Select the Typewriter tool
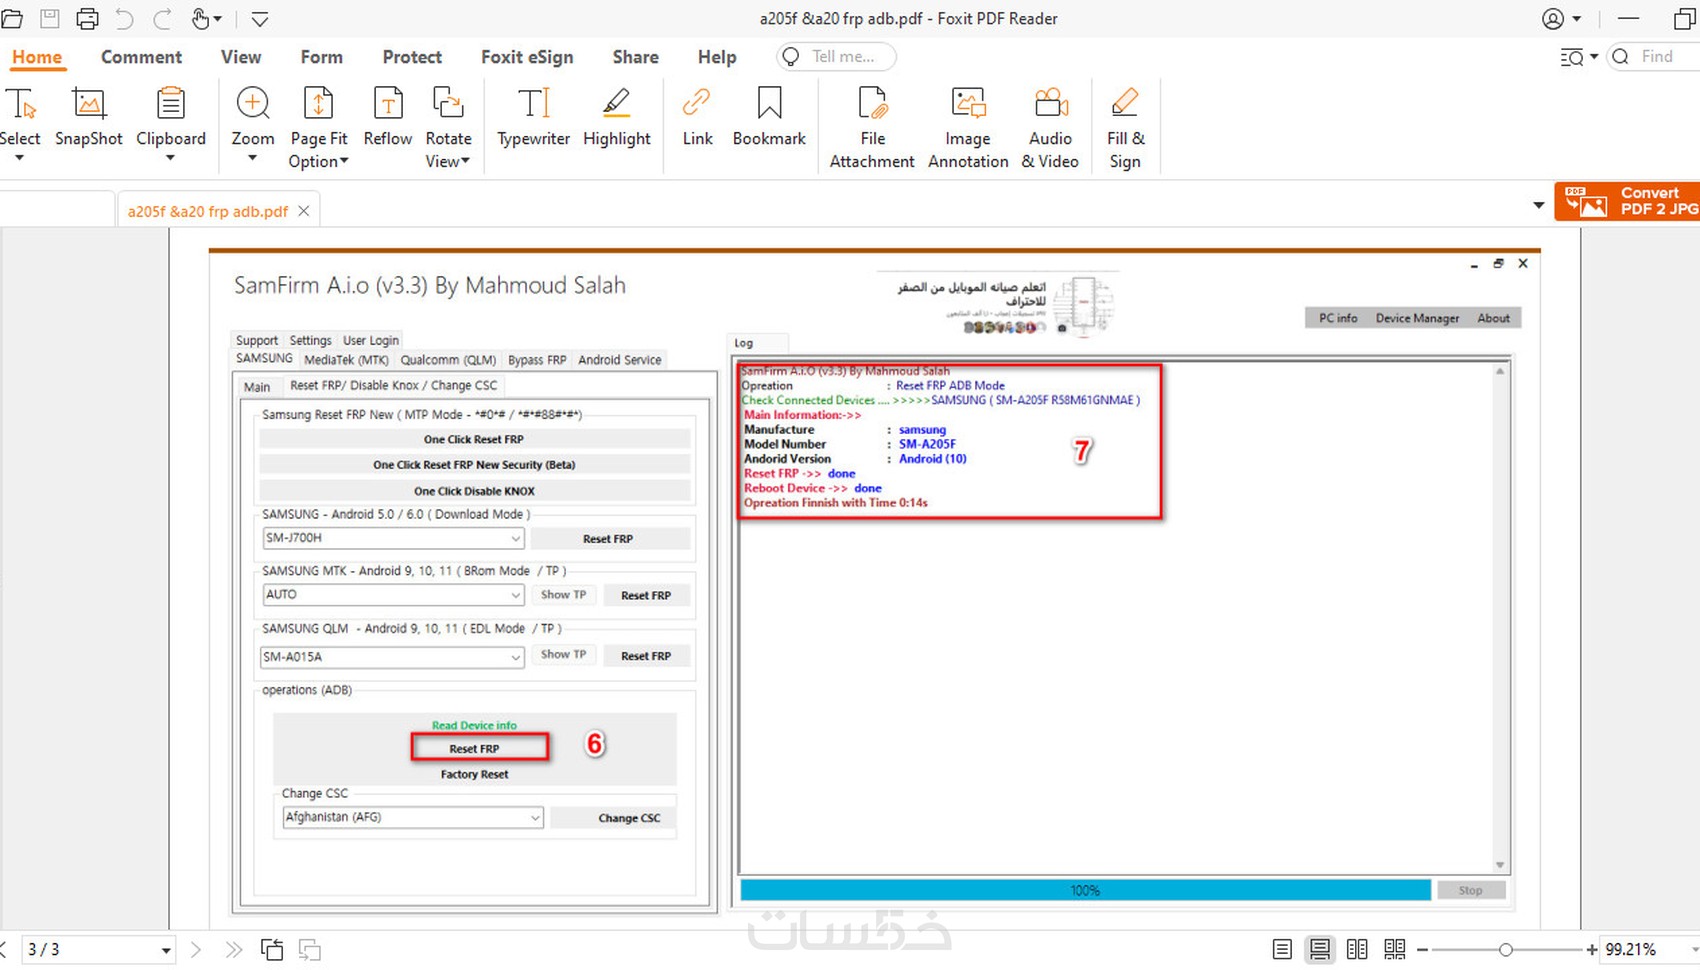 pyautogui.click(x=533, y=118)
